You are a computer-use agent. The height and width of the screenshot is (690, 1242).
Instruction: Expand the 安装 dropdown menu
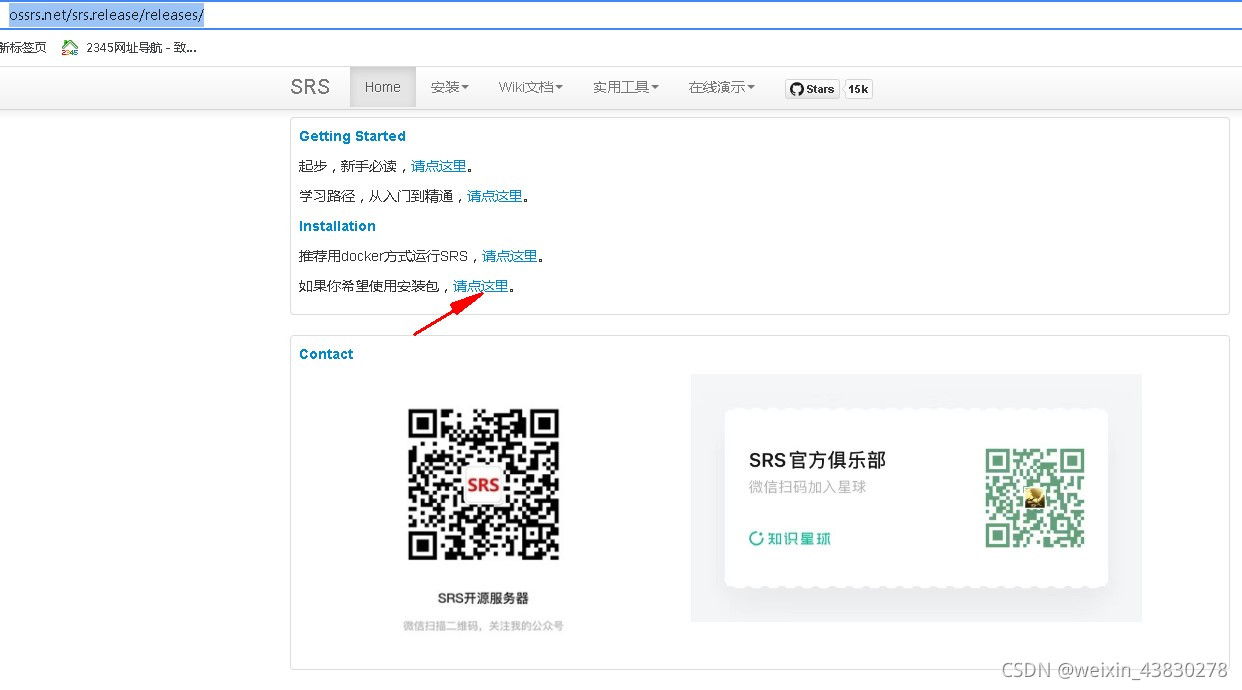click(x=450, y=87)
